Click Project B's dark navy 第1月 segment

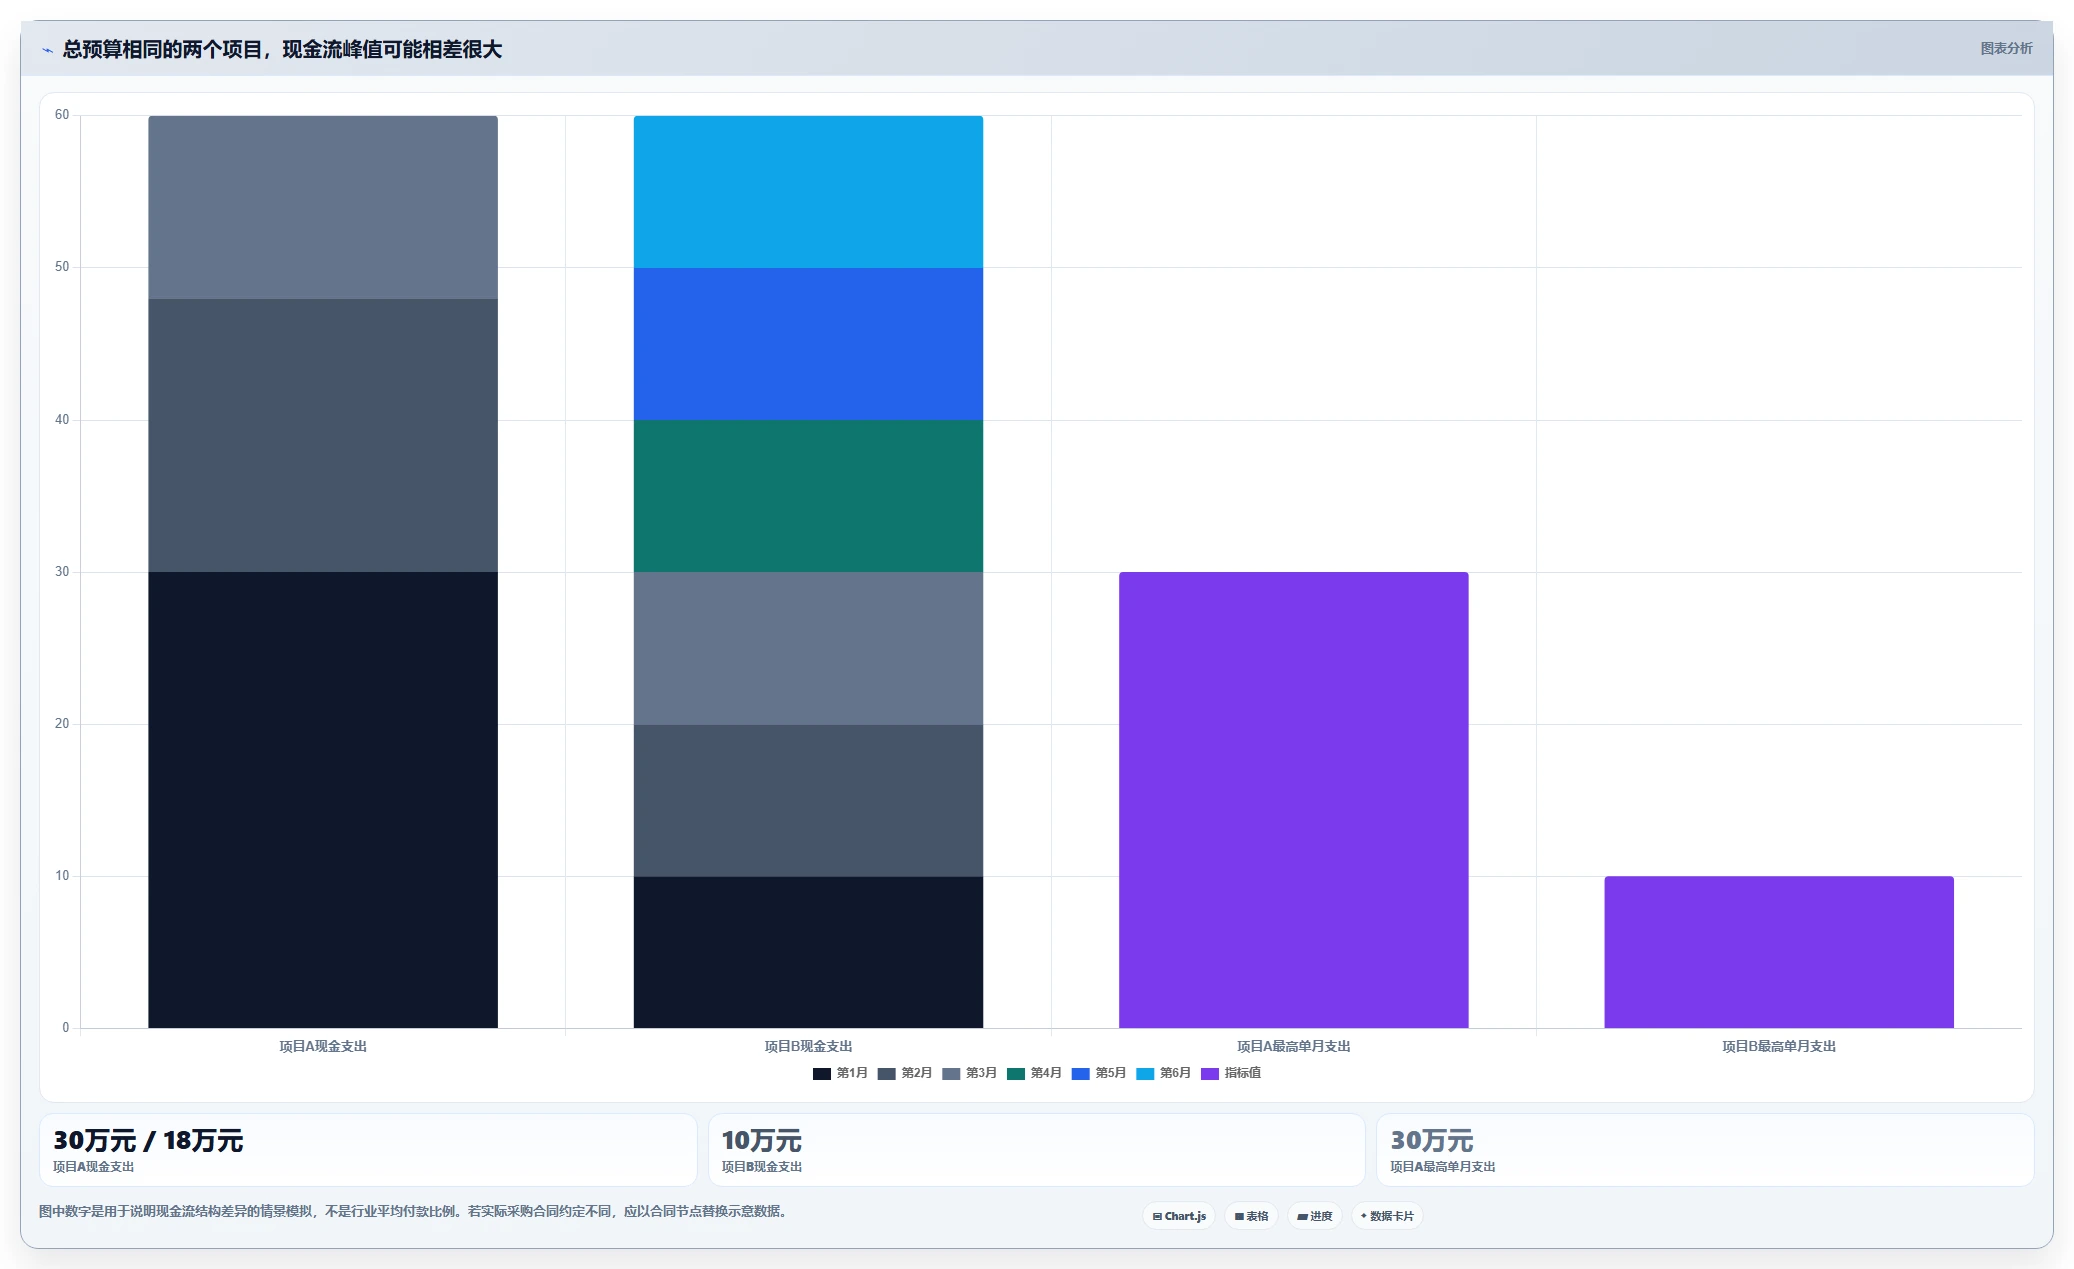(x=808, y=952)
